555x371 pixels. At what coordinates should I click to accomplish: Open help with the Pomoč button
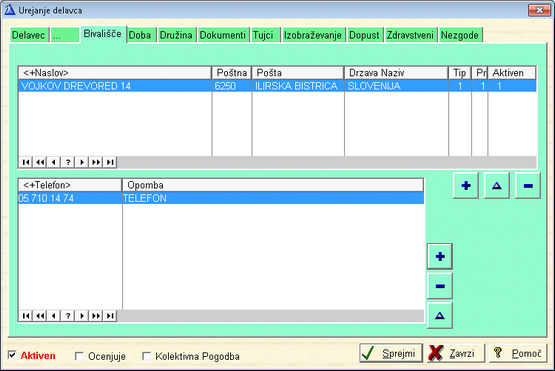(x=518, y=353)
